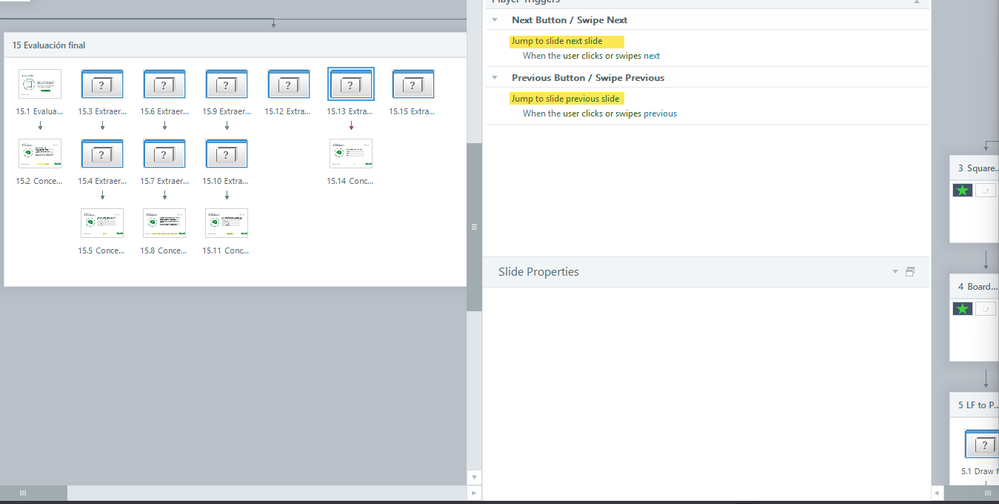The image size is (999, 504).
Task: Click loading thumbnail in 4 Board scene
Action: point(986,308)
